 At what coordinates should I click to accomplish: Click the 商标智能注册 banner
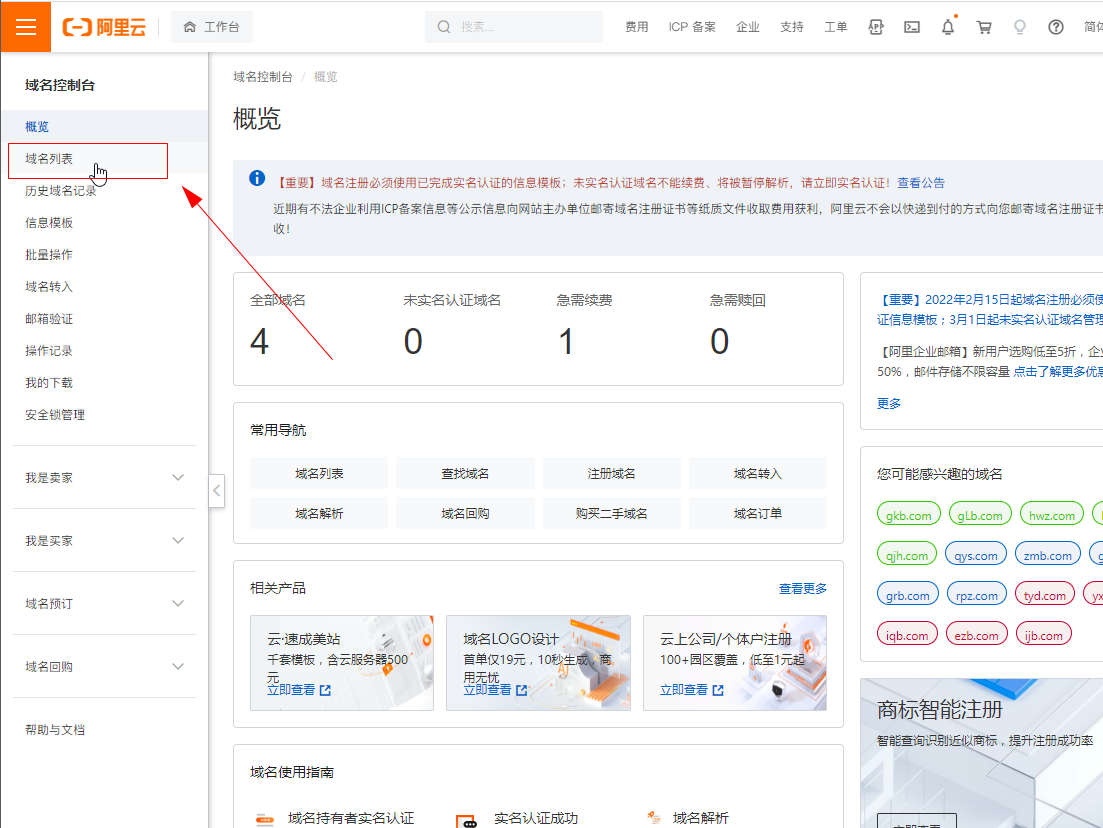coord(982,753)
